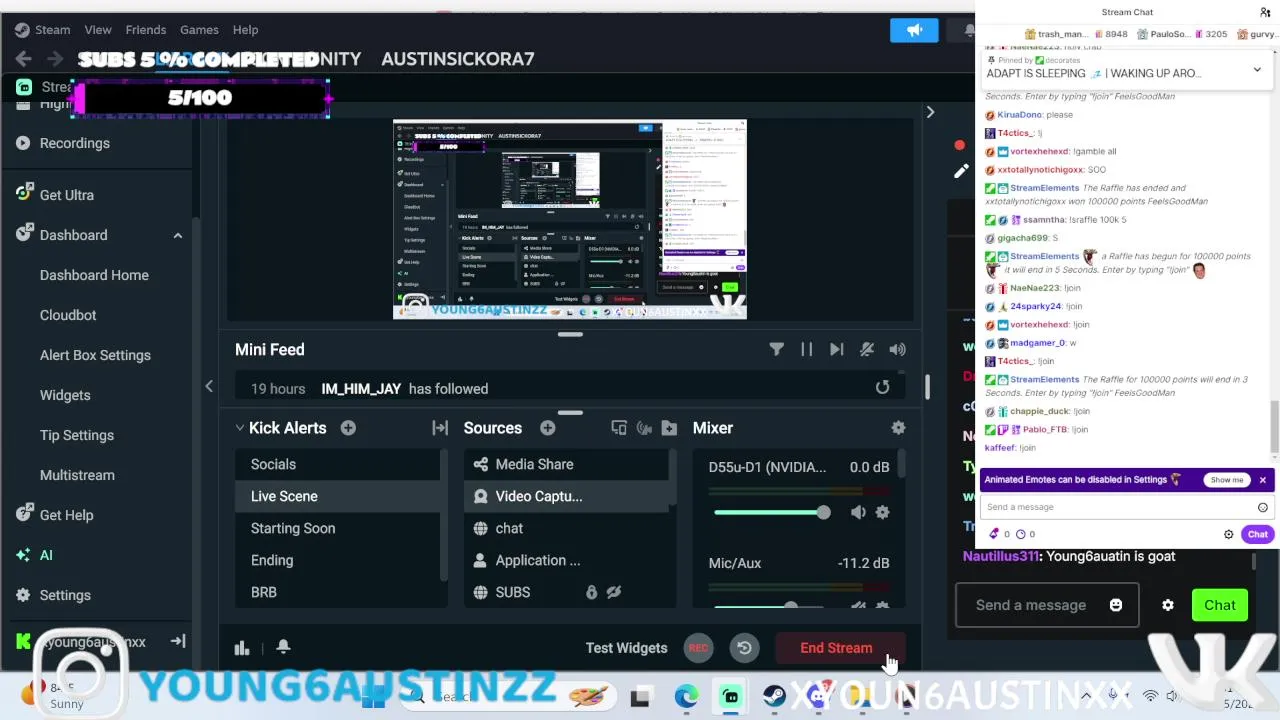Add a source folder
This screenshot has height=720, width=1280.
tap(669, 428)
